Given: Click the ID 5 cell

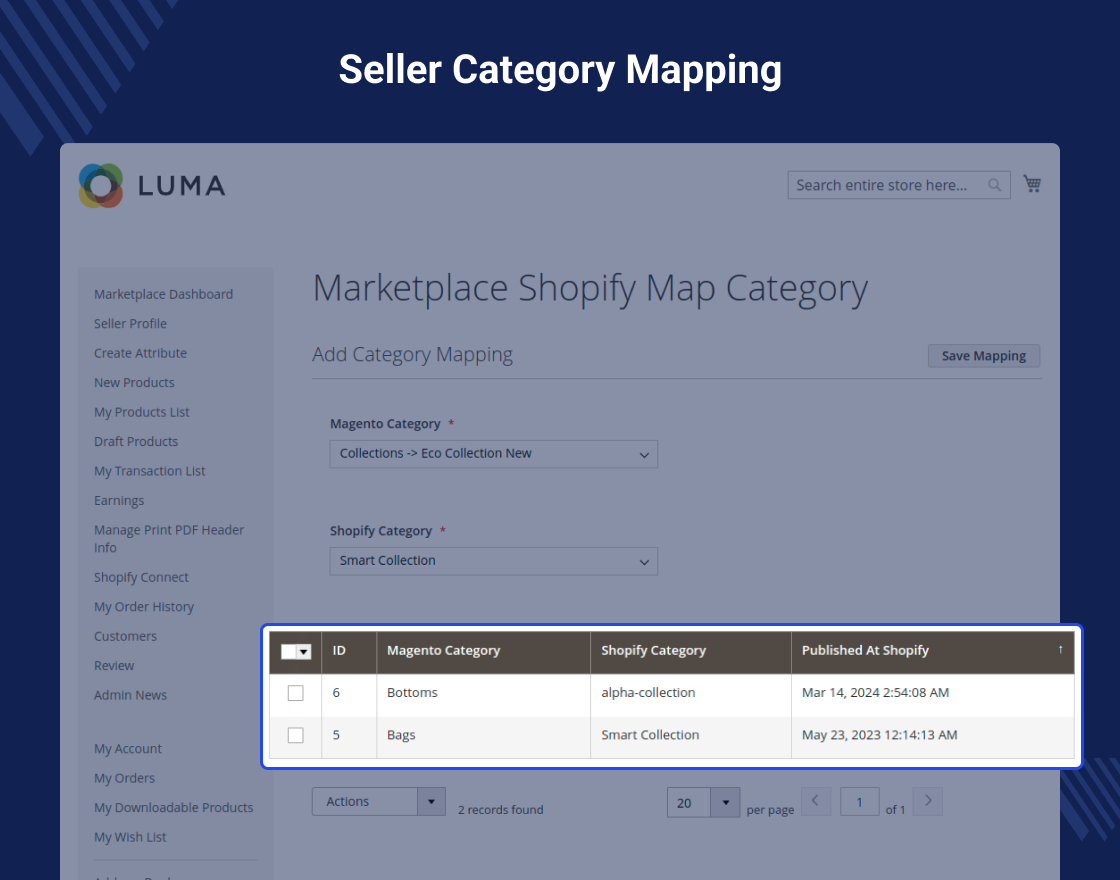Looking at the screenshot, I should coord(349,736).
